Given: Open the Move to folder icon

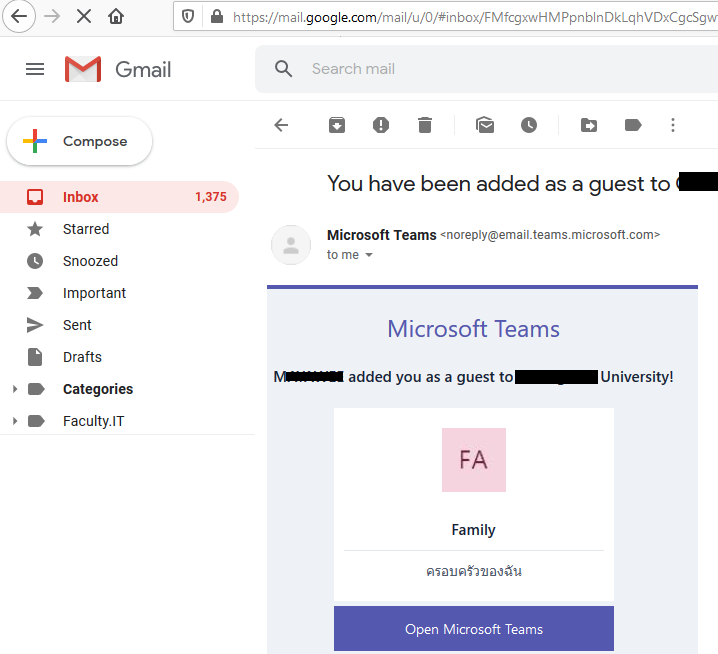Looking at the screenshot, I should point(589,125).
